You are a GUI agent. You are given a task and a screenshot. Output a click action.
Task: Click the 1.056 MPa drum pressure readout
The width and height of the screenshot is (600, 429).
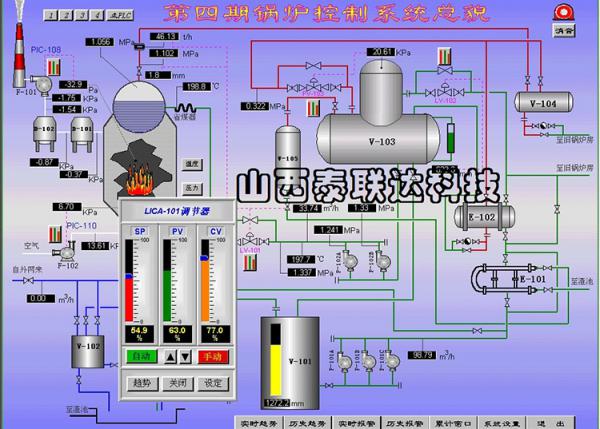tap(99, 41)
